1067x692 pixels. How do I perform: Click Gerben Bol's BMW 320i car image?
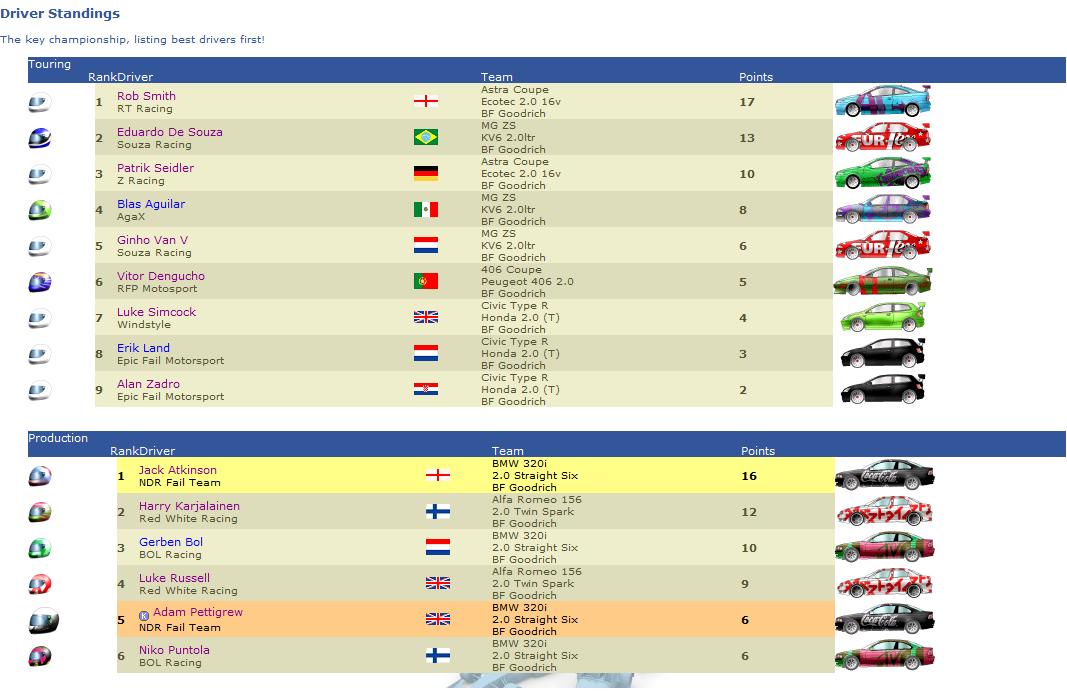885,548
